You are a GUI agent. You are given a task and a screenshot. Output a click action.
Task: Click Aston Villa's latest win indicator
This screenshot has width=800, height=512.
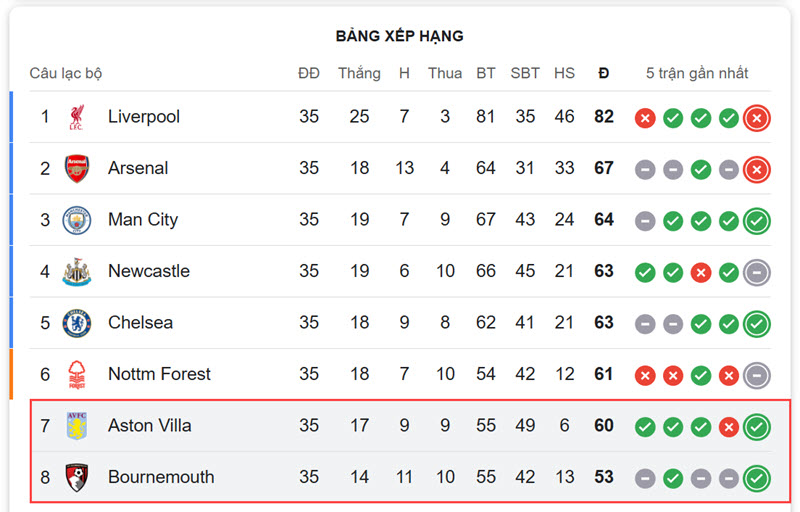pos(757,426)
